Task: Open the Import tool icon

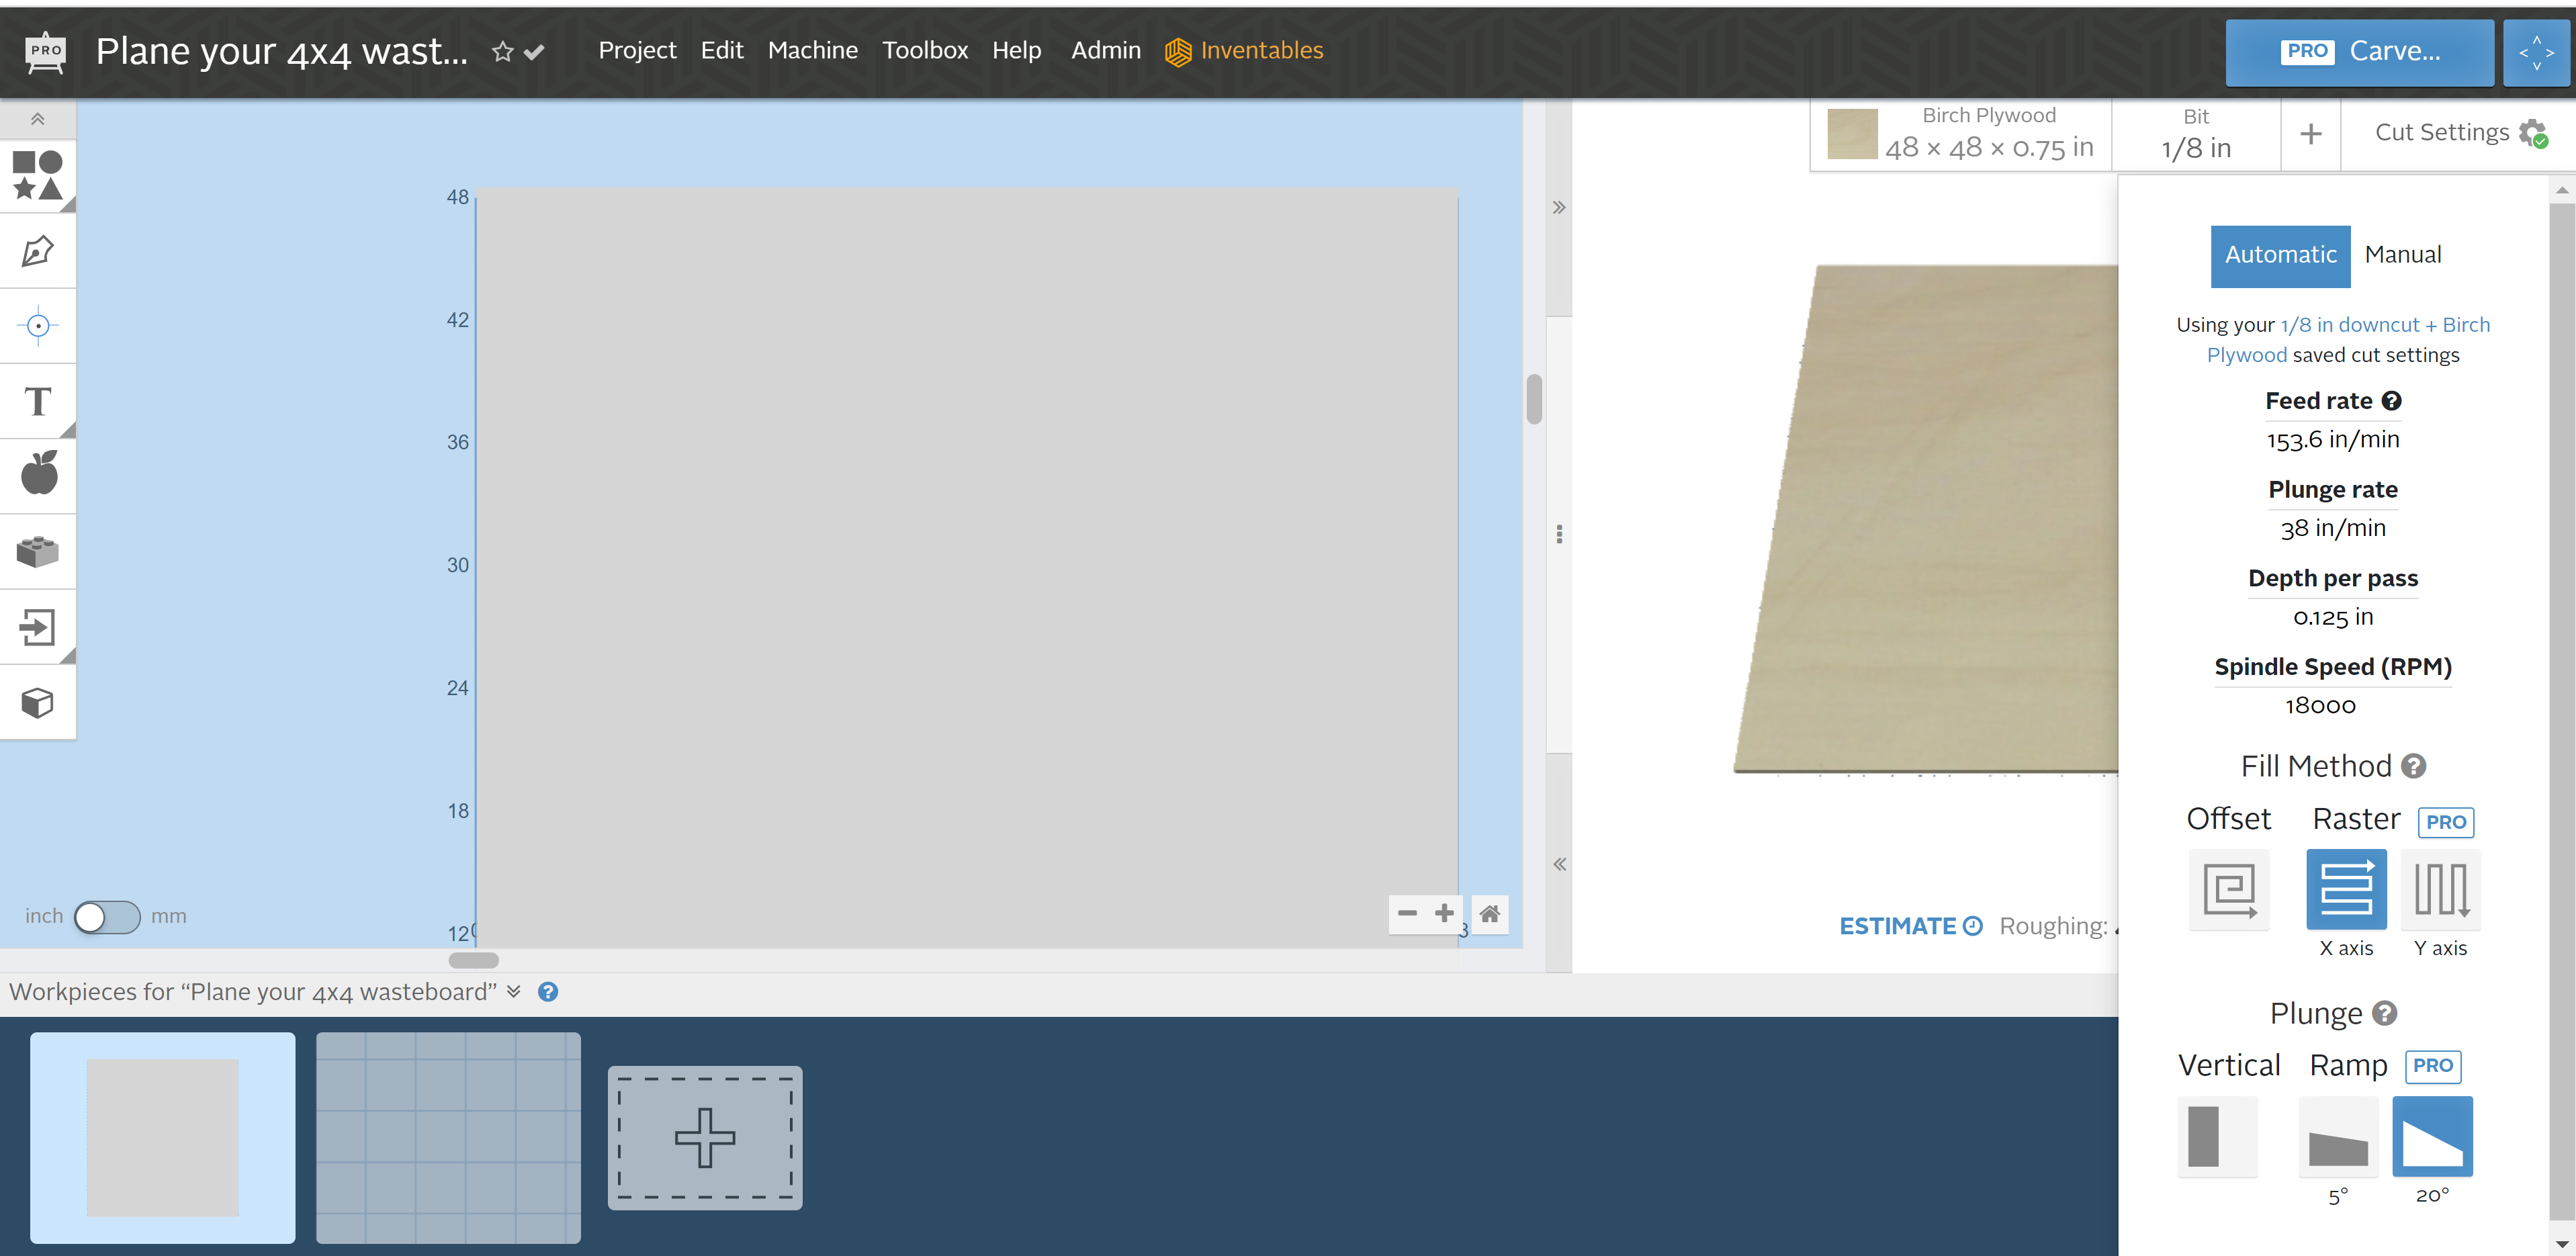Action: click(x=37, y=627)
